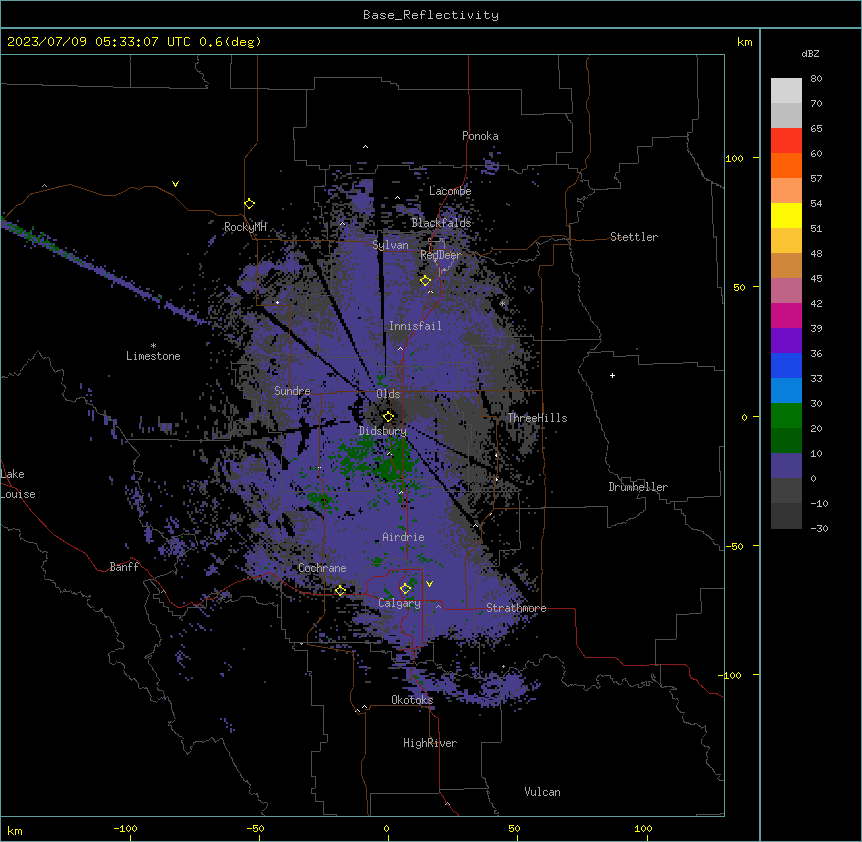This screenshot has height=842, width=862.
Task: Select the blue 33-36 dBZ legend swatch
Action: coord(786,365)
